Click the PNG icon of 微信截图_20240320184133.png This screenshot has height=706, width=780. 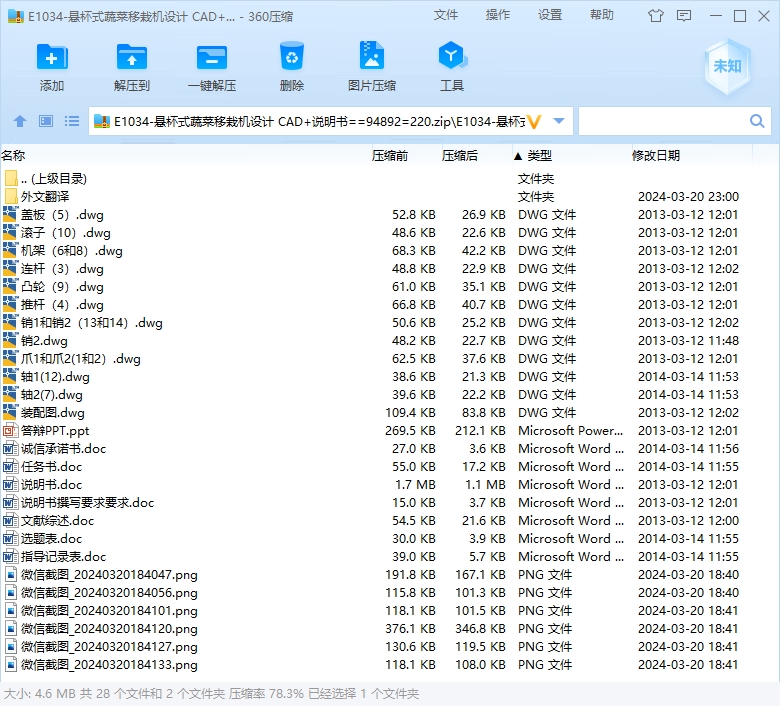tap(10, 665)
